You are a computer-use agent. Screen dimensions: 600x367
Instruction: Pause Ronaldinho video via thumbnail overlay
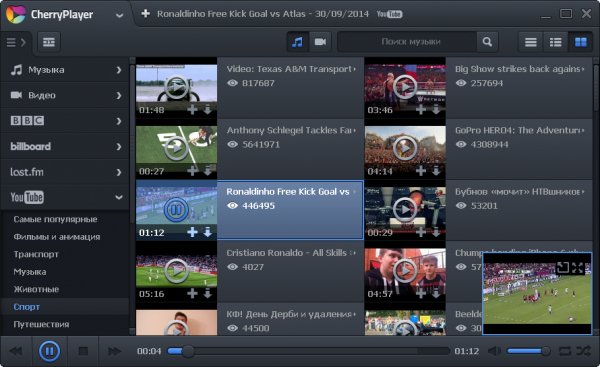coord(176,209)
